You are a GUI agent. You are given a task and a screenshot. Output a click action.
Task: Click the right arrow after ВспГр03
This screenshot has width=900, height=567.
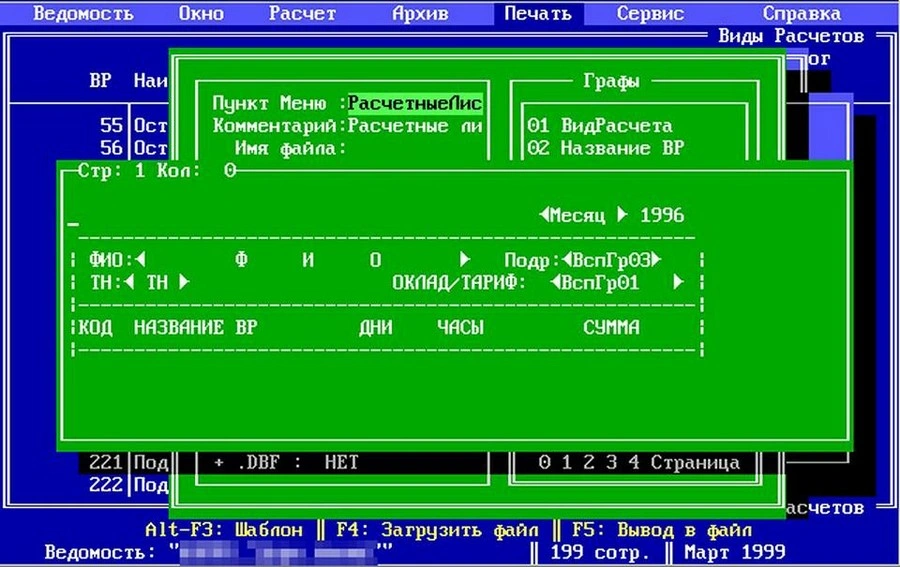tap(656, 260)
